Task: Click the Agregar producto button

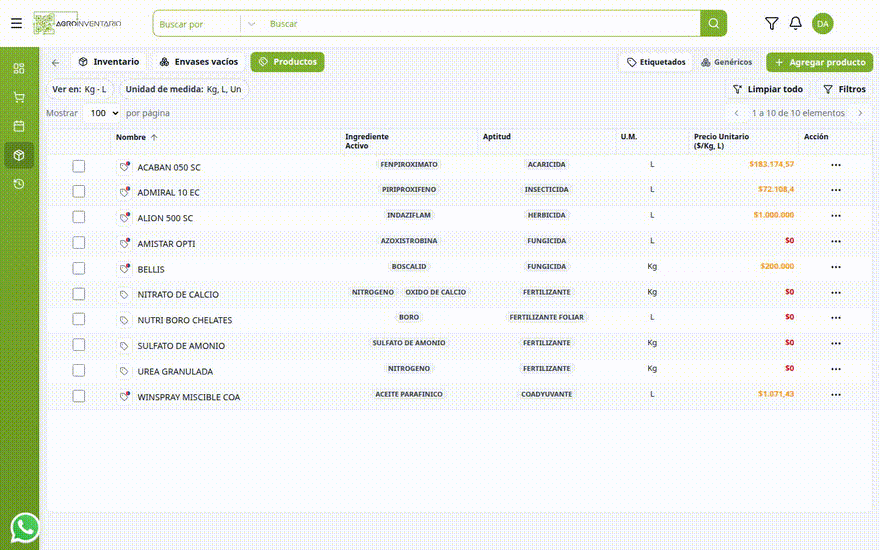Action: [819, 62]
